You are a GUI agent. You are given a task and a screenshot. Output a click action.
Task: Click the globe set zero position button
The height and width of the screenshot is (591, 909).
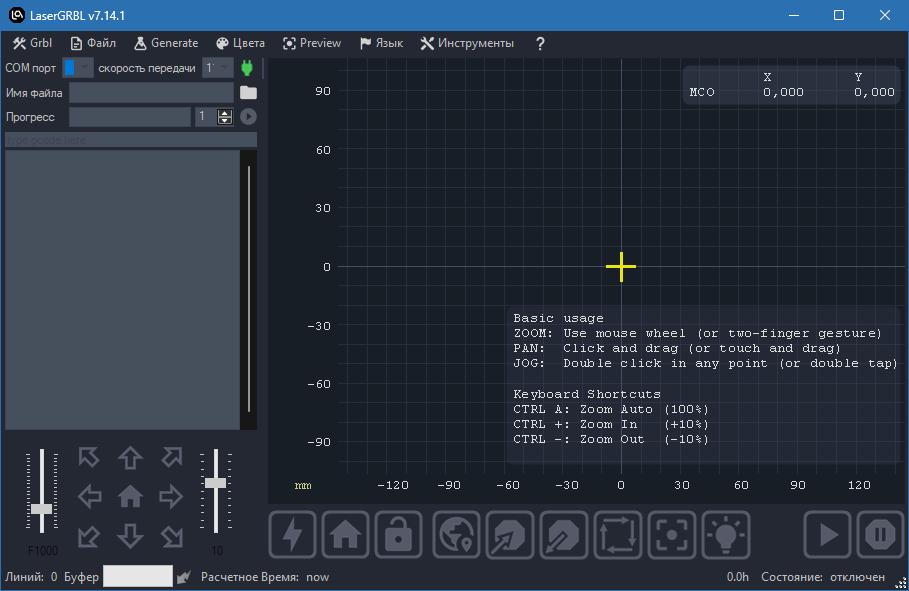456,534
